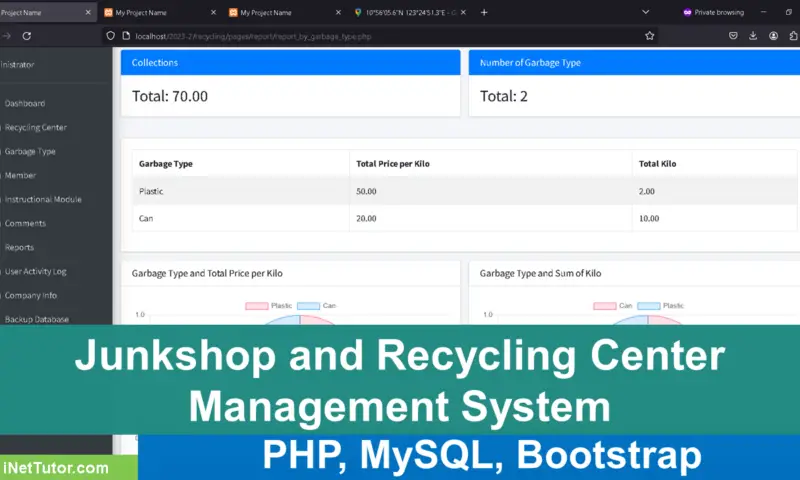Click the Plastic pink legend color swatch
Viewport: 800px width, 480px height.
click(256, 305)
